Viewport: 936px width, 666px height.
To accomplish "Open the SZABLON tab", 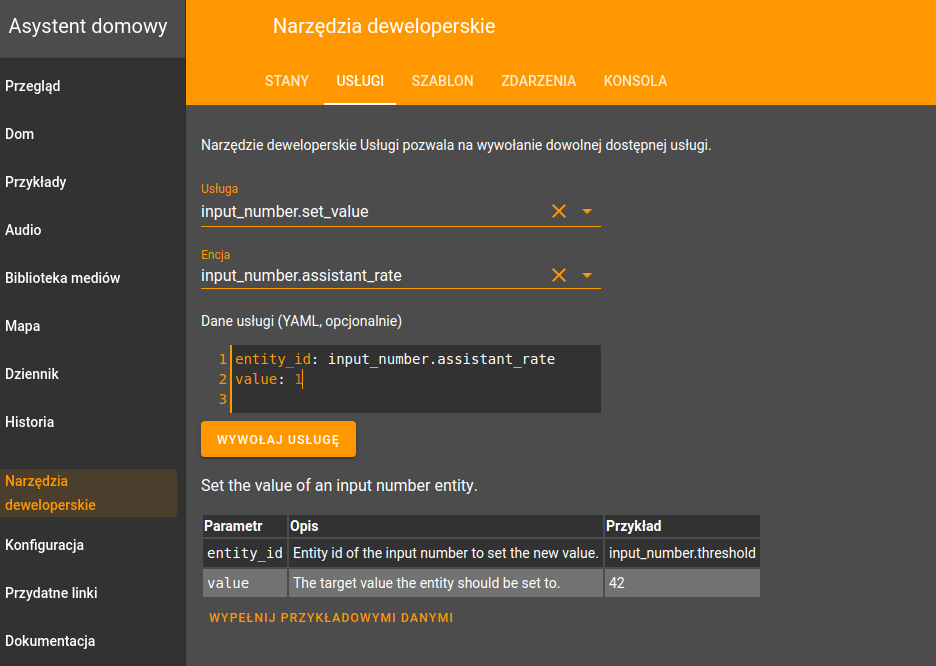I will pyautogui.click(x=442, y=81).
